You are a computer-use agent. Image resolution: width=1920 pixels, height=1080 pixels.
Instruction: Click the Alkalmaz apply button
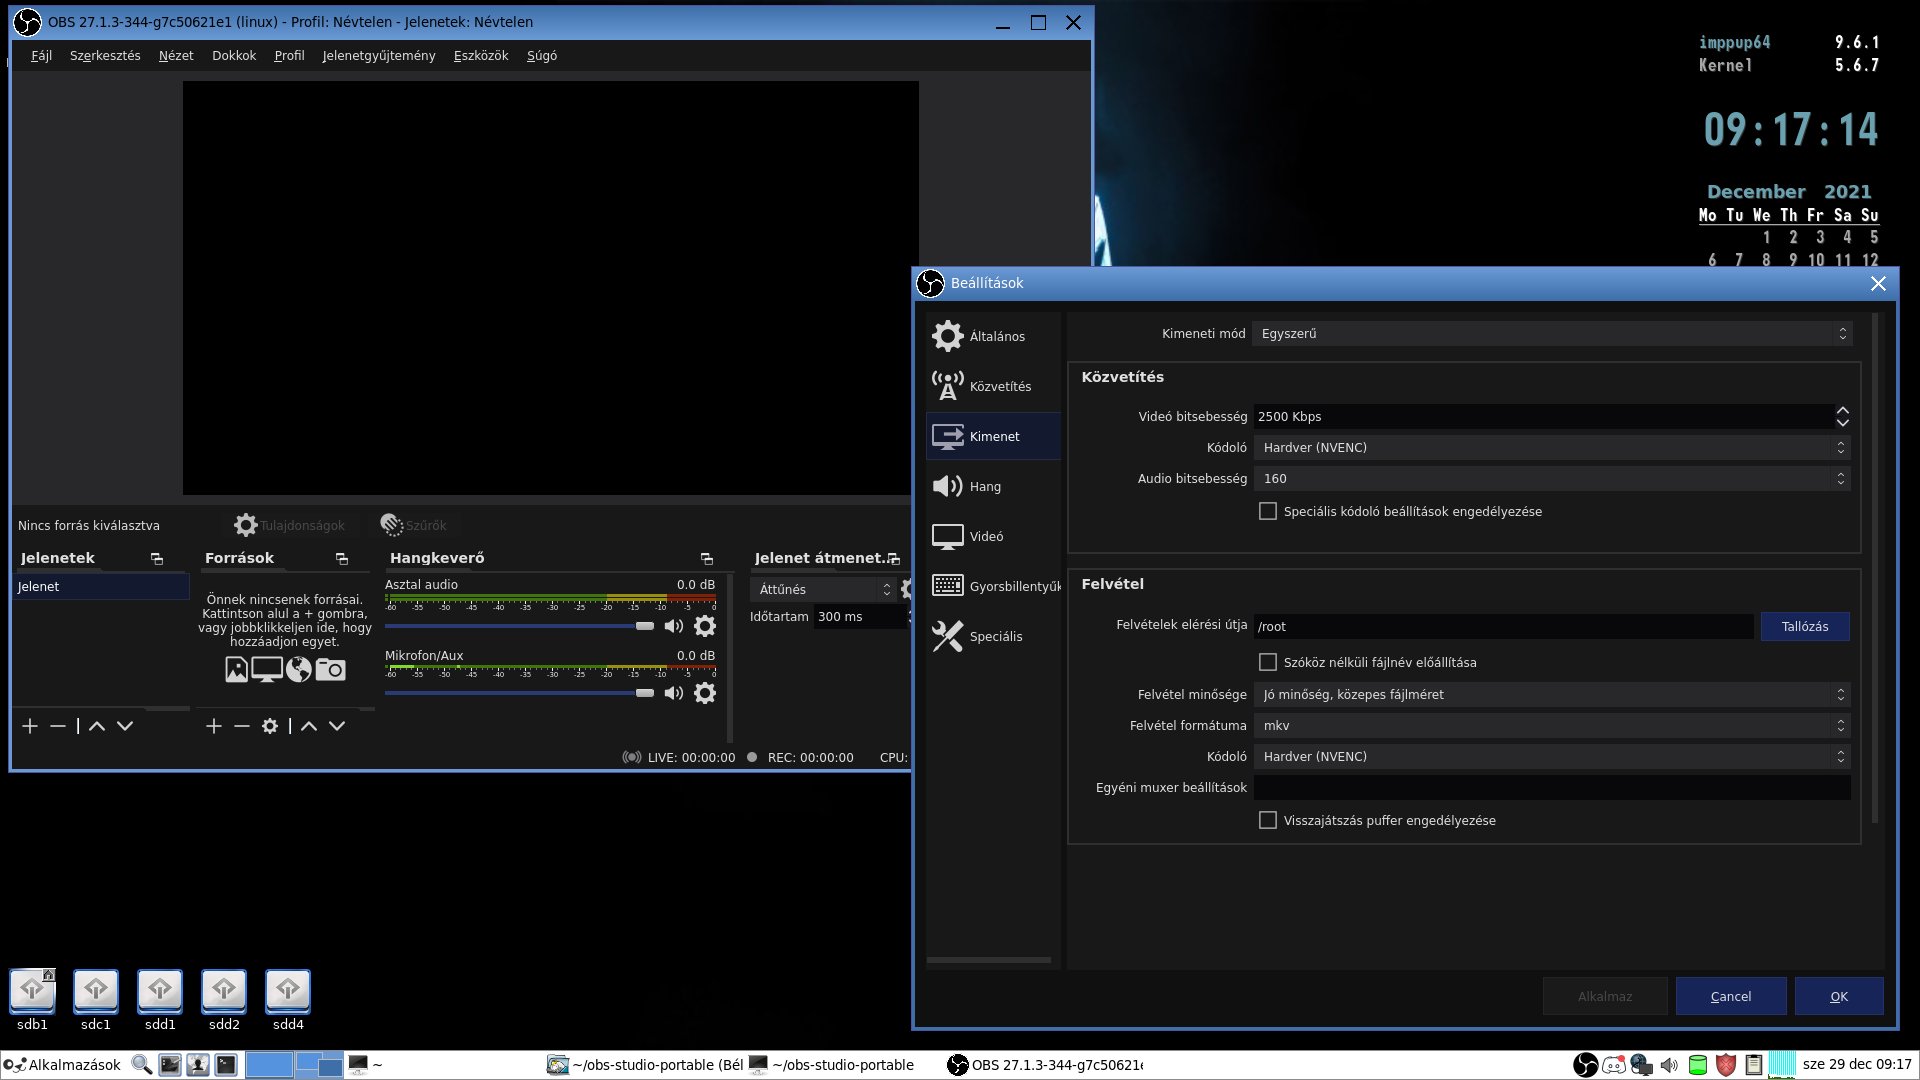click(1605, 997)
